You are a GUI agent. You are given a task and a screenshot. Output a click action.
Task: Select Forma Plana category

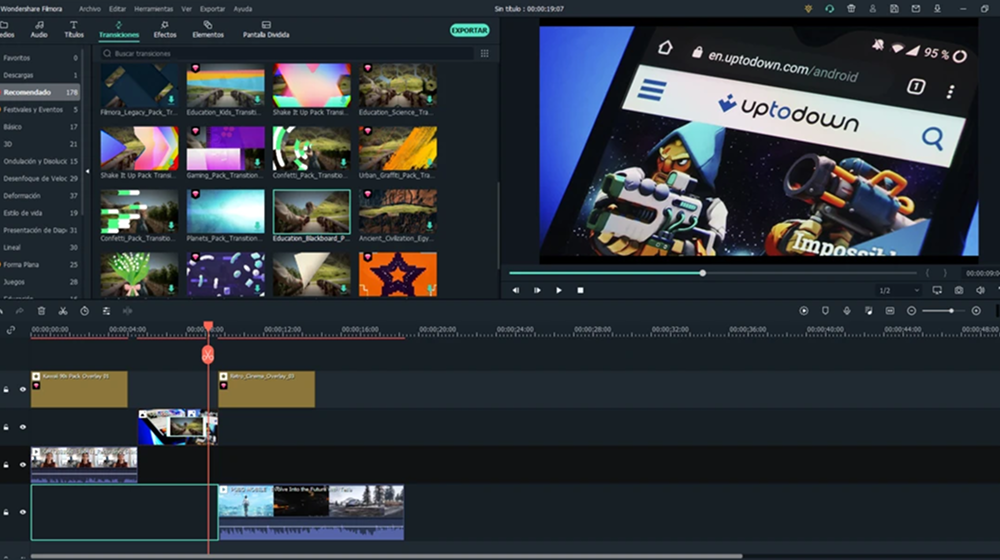click(40, 265)
